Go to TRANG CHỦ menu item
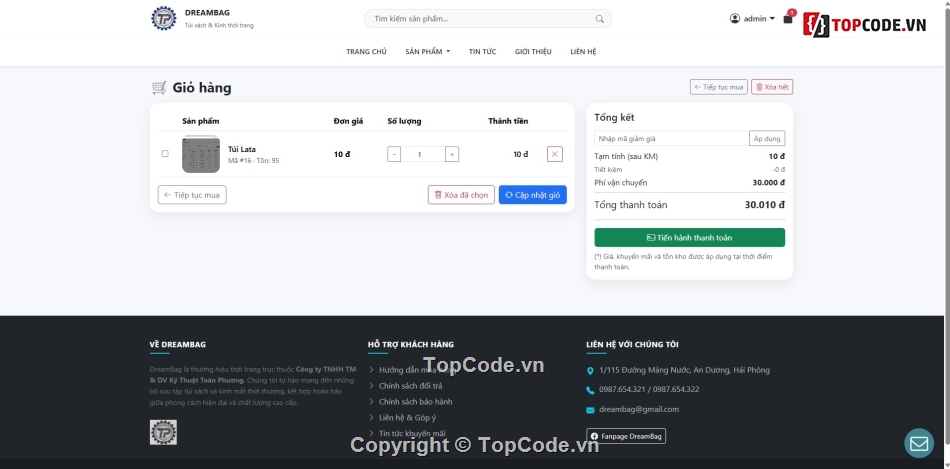 pos(366,52)
